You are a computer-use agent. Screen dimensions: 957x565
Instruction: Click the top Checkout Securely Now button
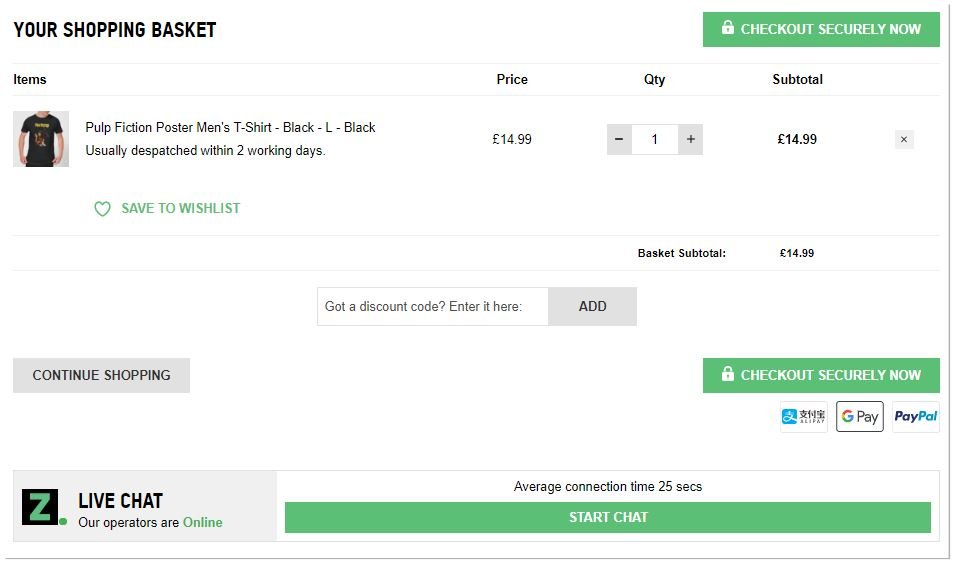(x=821, y=29)
